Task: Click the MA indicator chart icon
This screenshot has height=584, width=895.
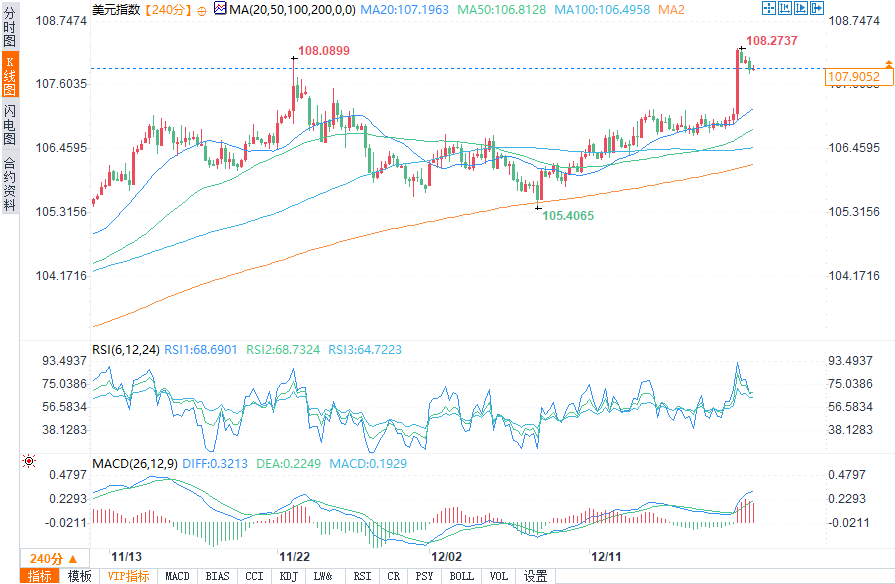Action: coord(218,9)
